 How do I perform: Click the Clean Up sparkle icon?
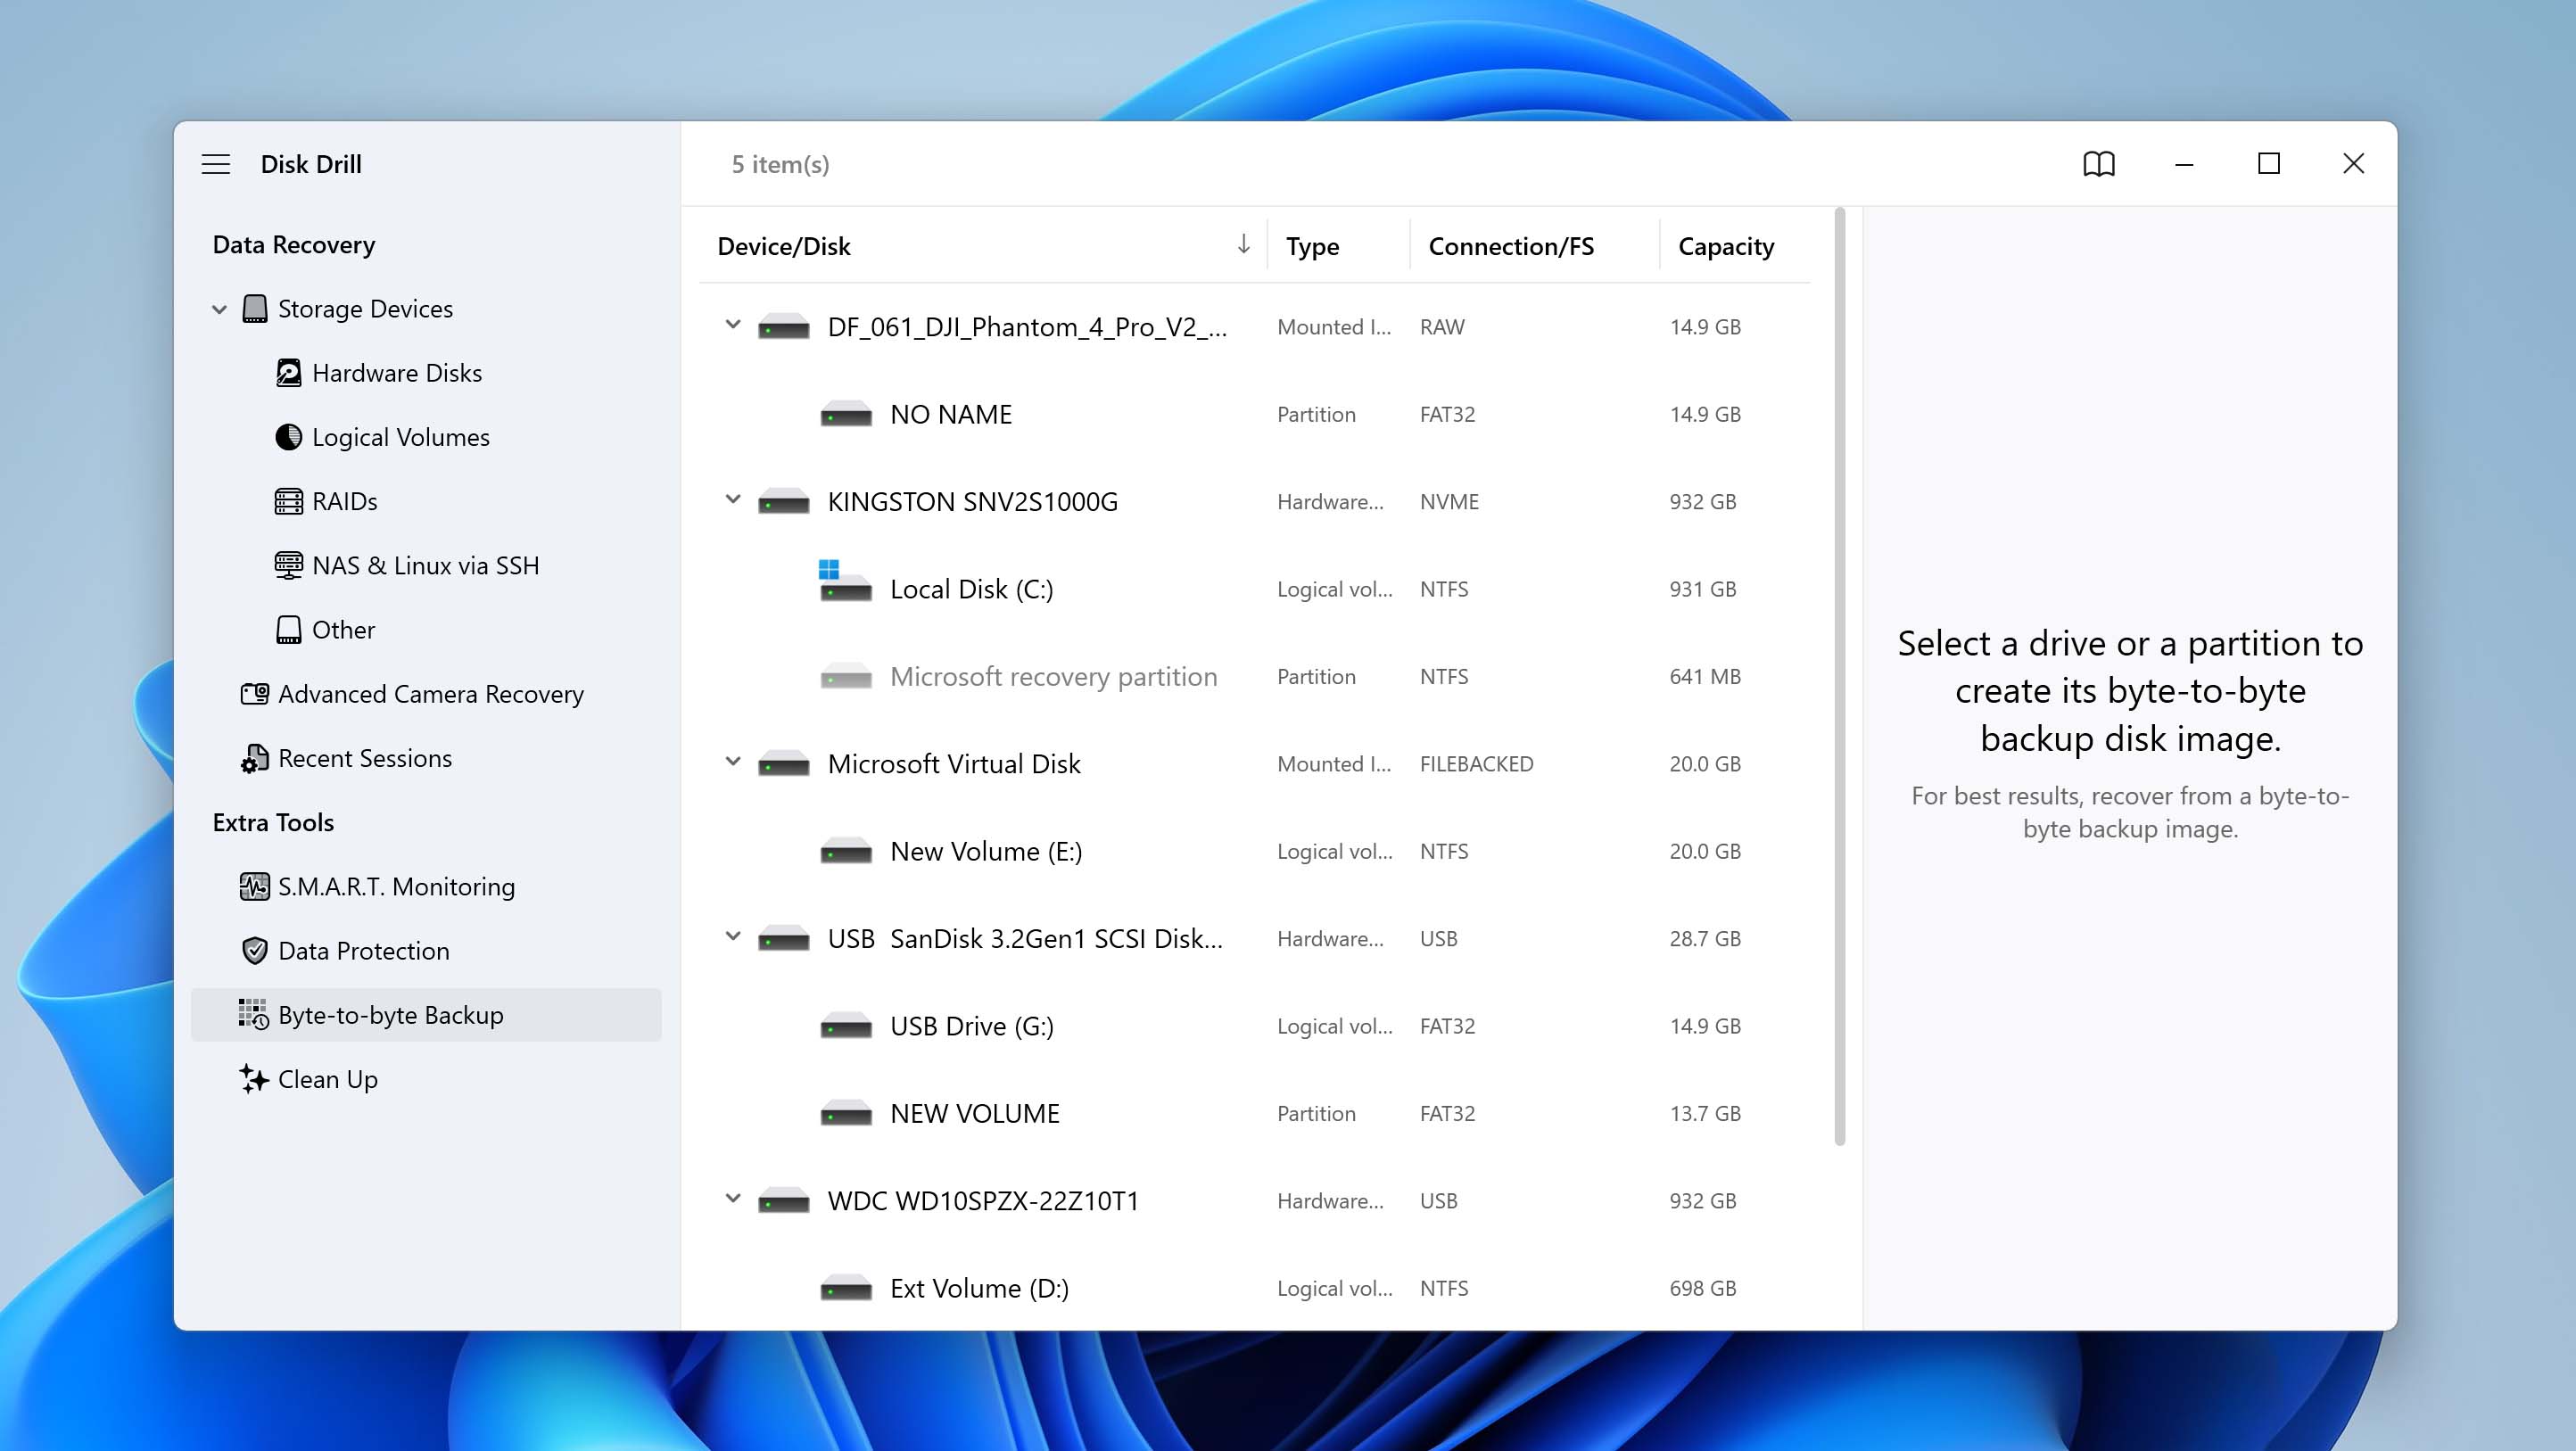pos(254,1079)
